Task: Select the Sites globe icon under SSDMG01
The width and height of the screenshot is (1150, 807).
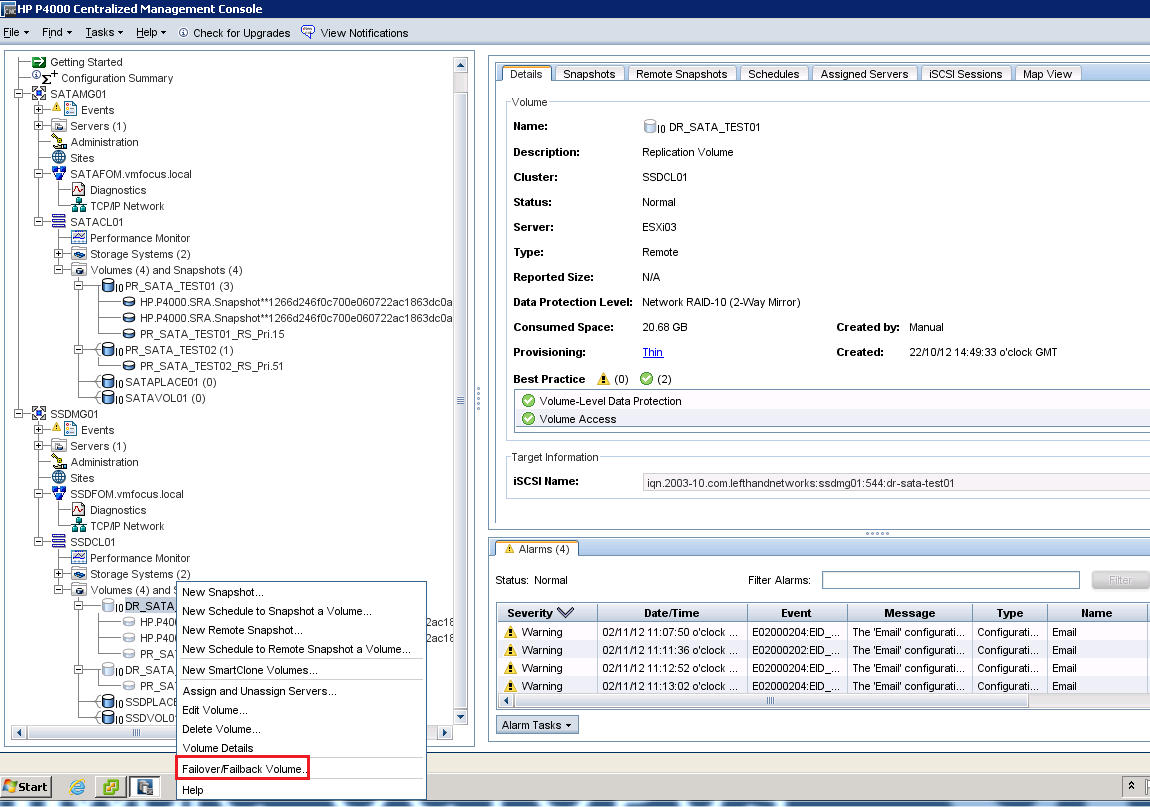Action: (59, 478)
